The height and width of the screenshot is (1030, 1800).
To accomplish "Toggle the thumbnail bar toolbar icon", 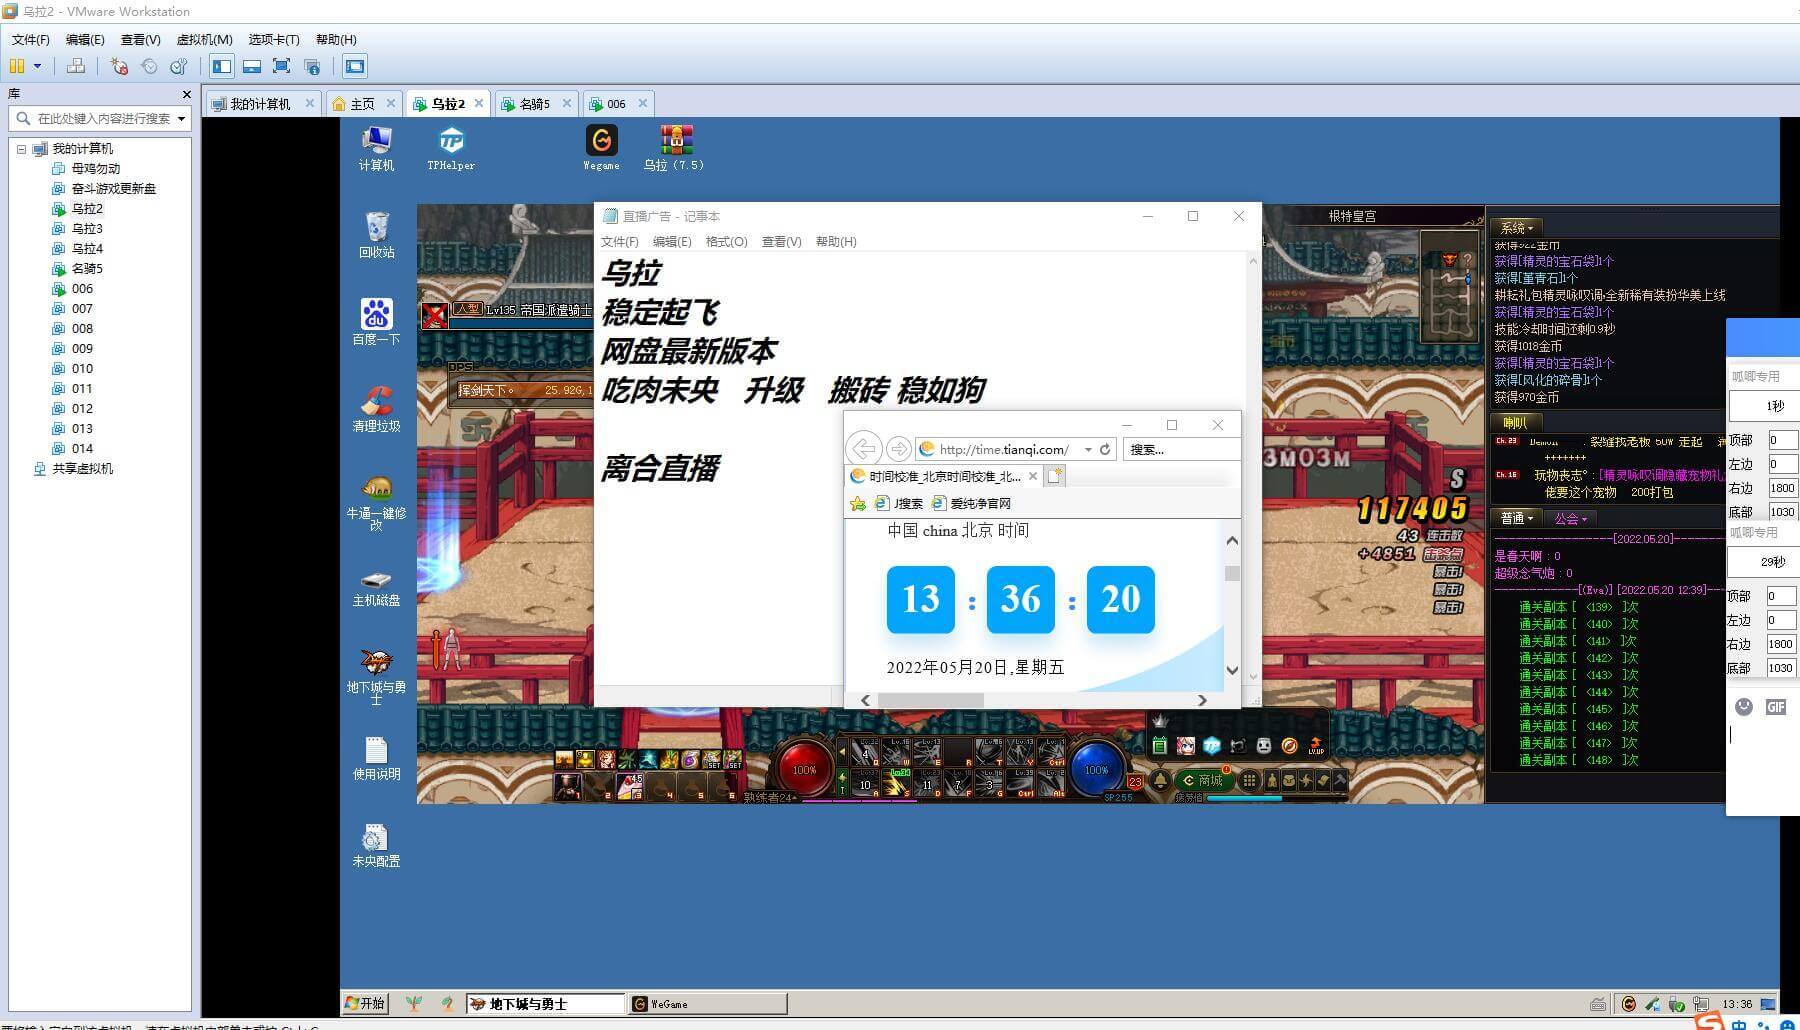I will (x=252, y=66).
